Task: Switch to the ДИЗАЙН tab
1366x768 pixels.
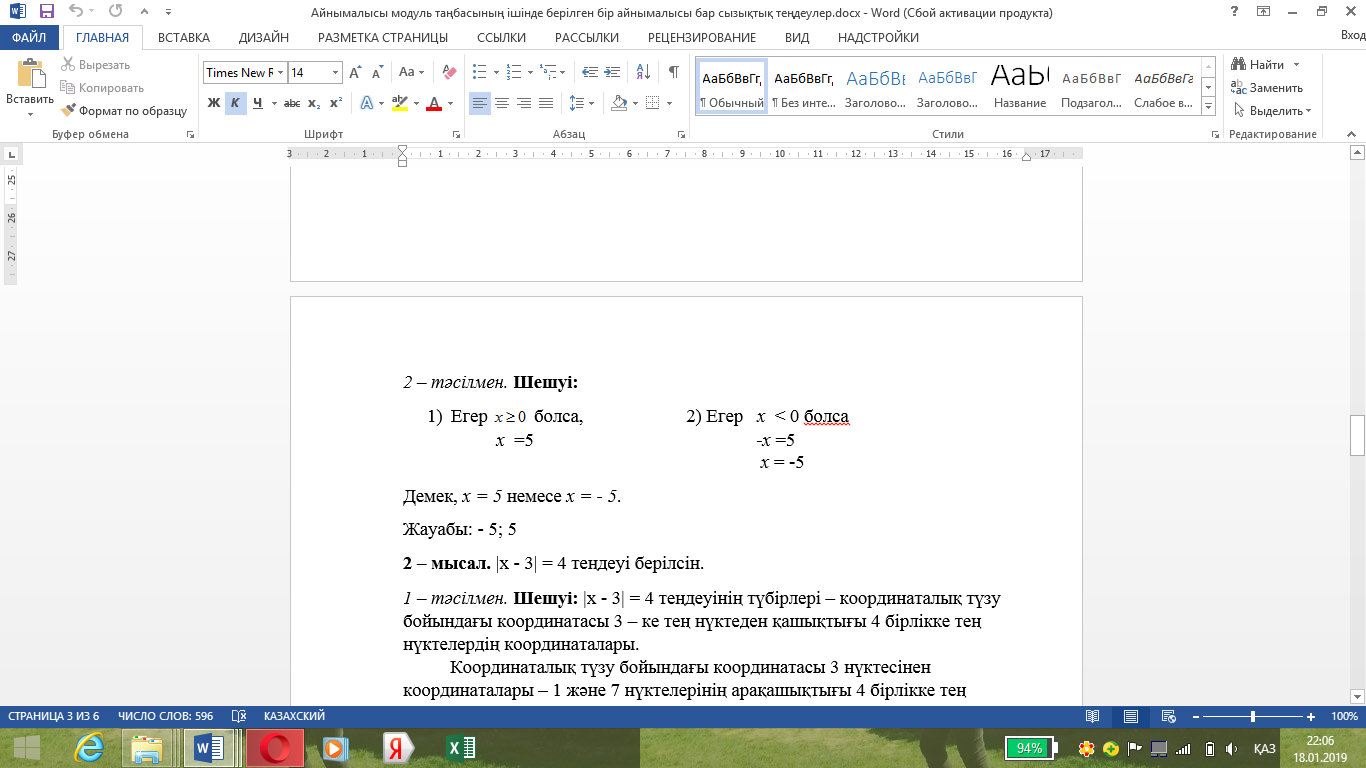Action: click(x=264, y=38)
